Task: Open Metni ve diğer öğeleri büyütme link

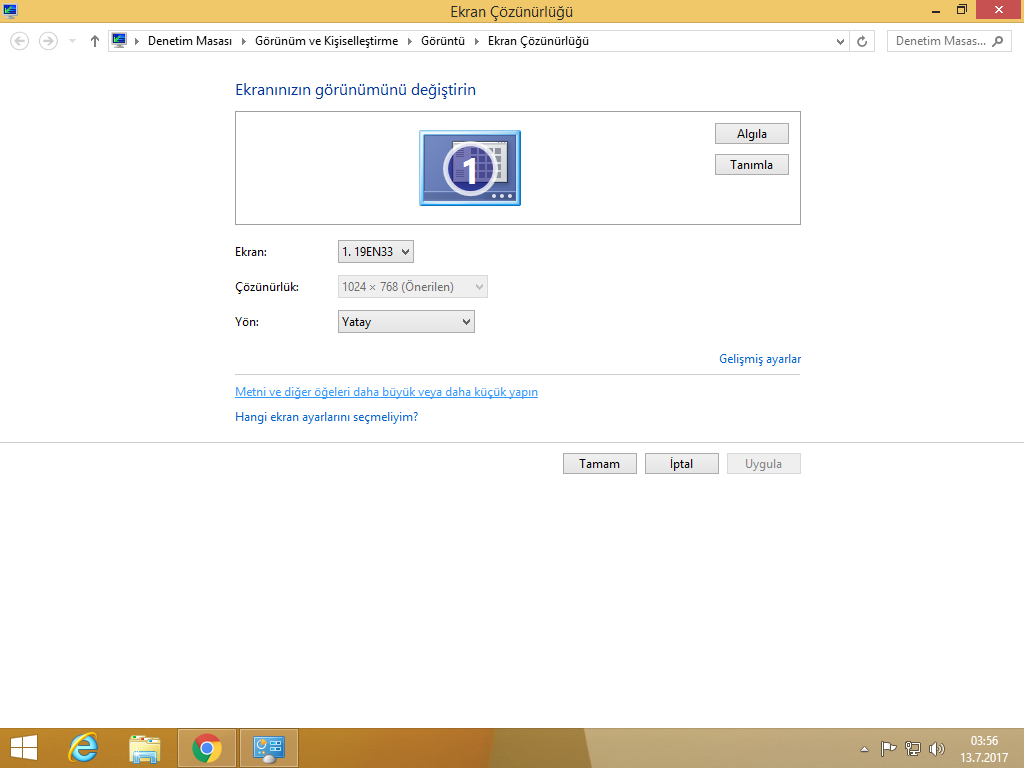Action: point(387,392)
